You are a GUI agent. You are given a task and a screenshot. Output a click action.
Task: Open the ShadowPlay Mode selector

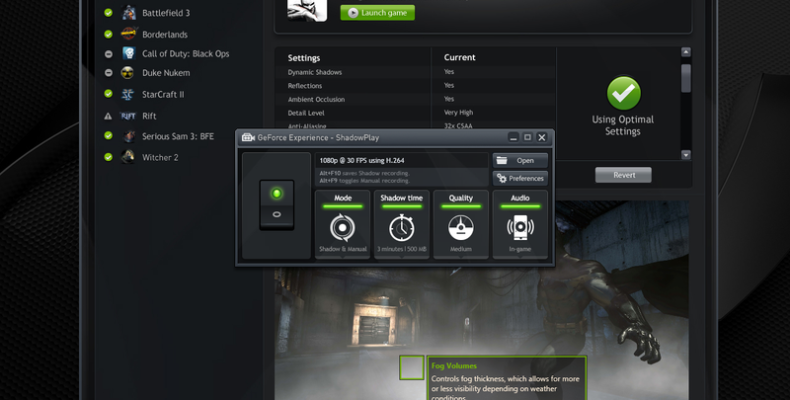pyautogui.click(x=343, y=224)
